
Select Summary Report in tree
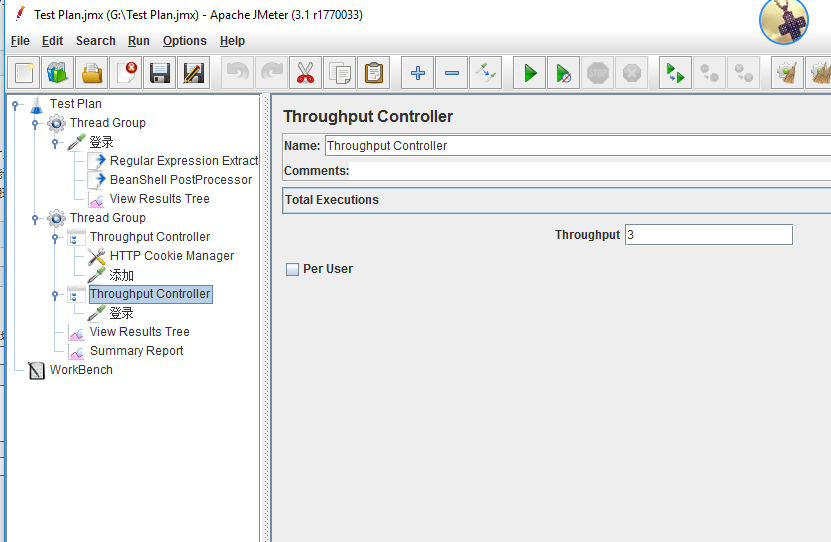[137, 351]
